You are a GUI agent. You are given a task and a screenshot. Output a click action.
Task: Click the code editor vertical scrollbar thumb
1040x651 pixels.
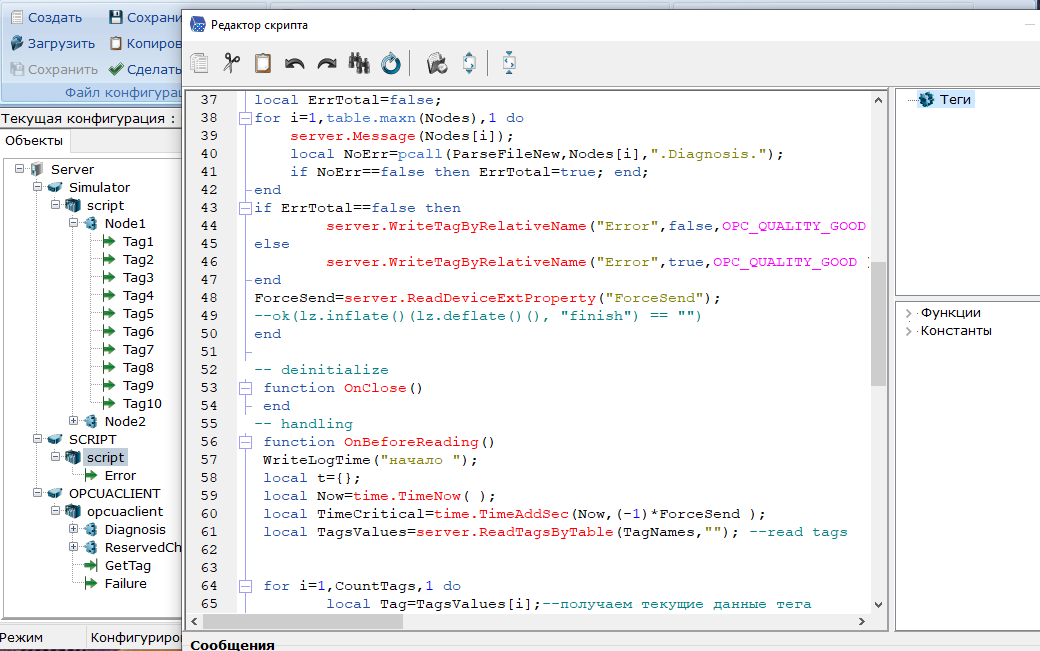[878, 324]
